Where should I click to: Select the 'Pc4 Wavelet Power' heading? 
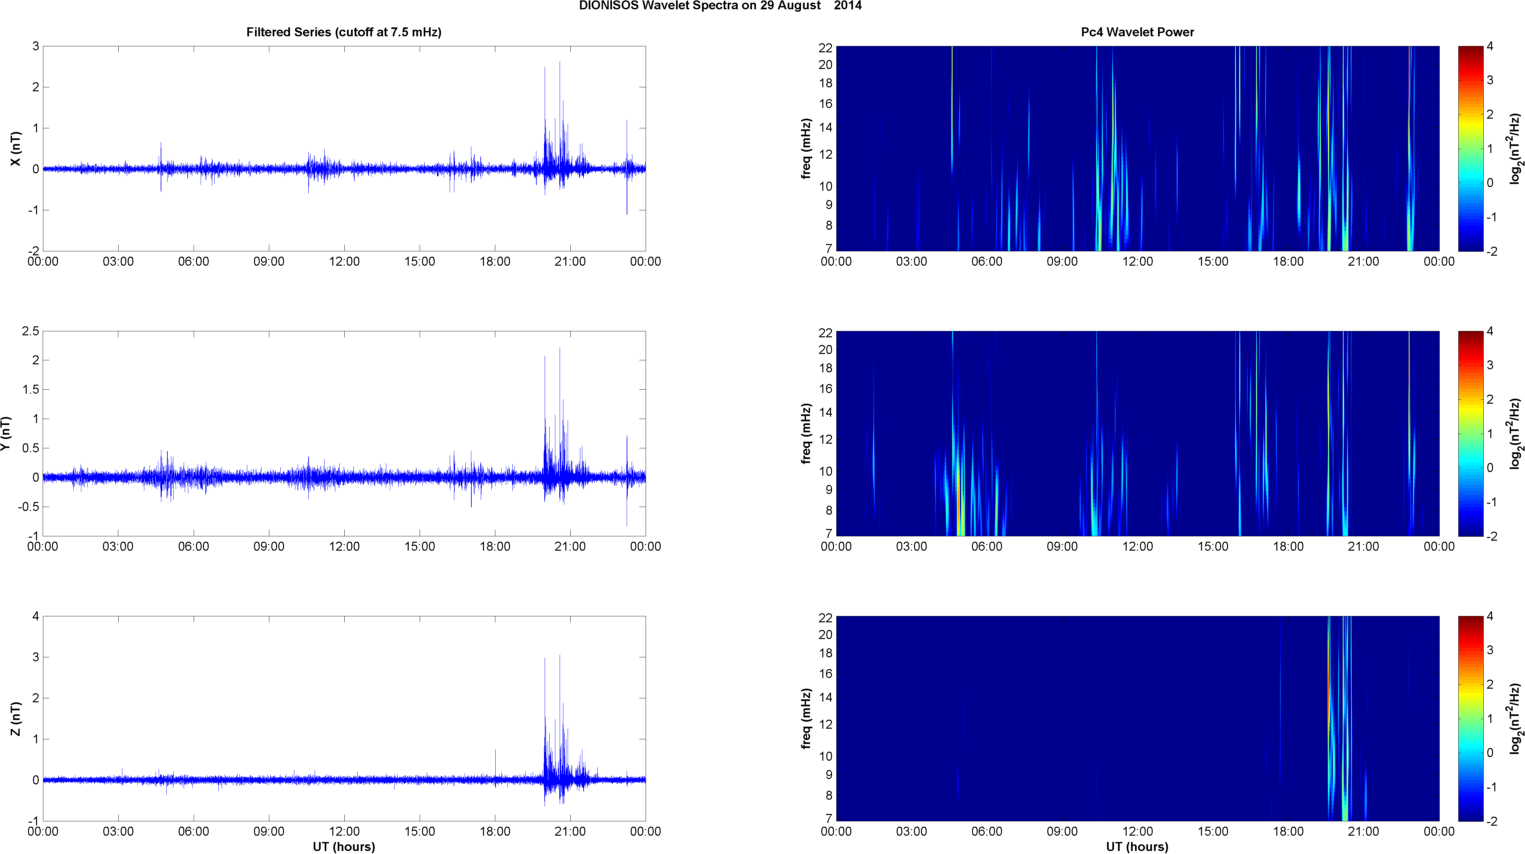pyautogui.click(x=1137, y=32)
